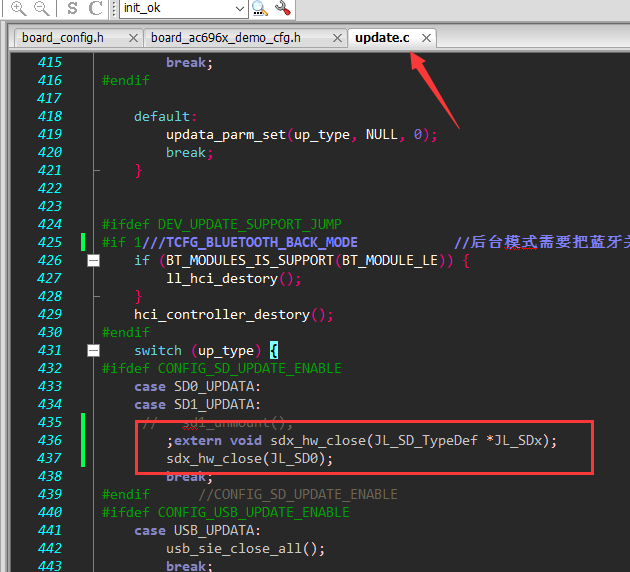Image resolution: width=630 pixels, height=572 pixels.
Task: Click the //CONFIG_SD_UPDATE_ENABLE comment
Action: [298, 494]
